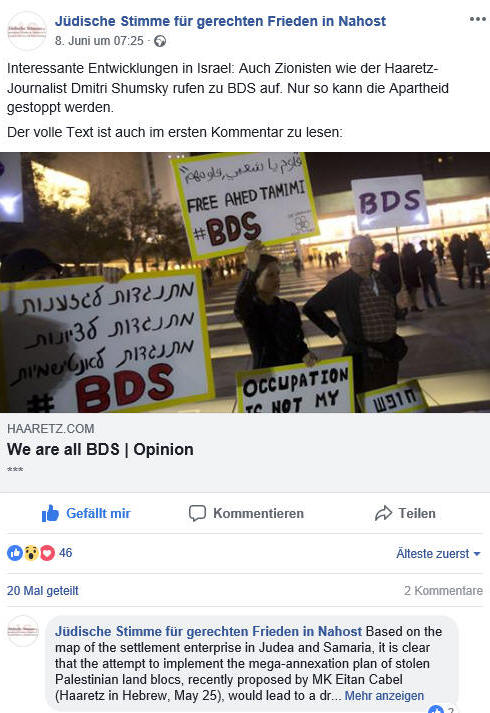
Task: Toggle like with Gefällt mir button
Action: [86, 513]
